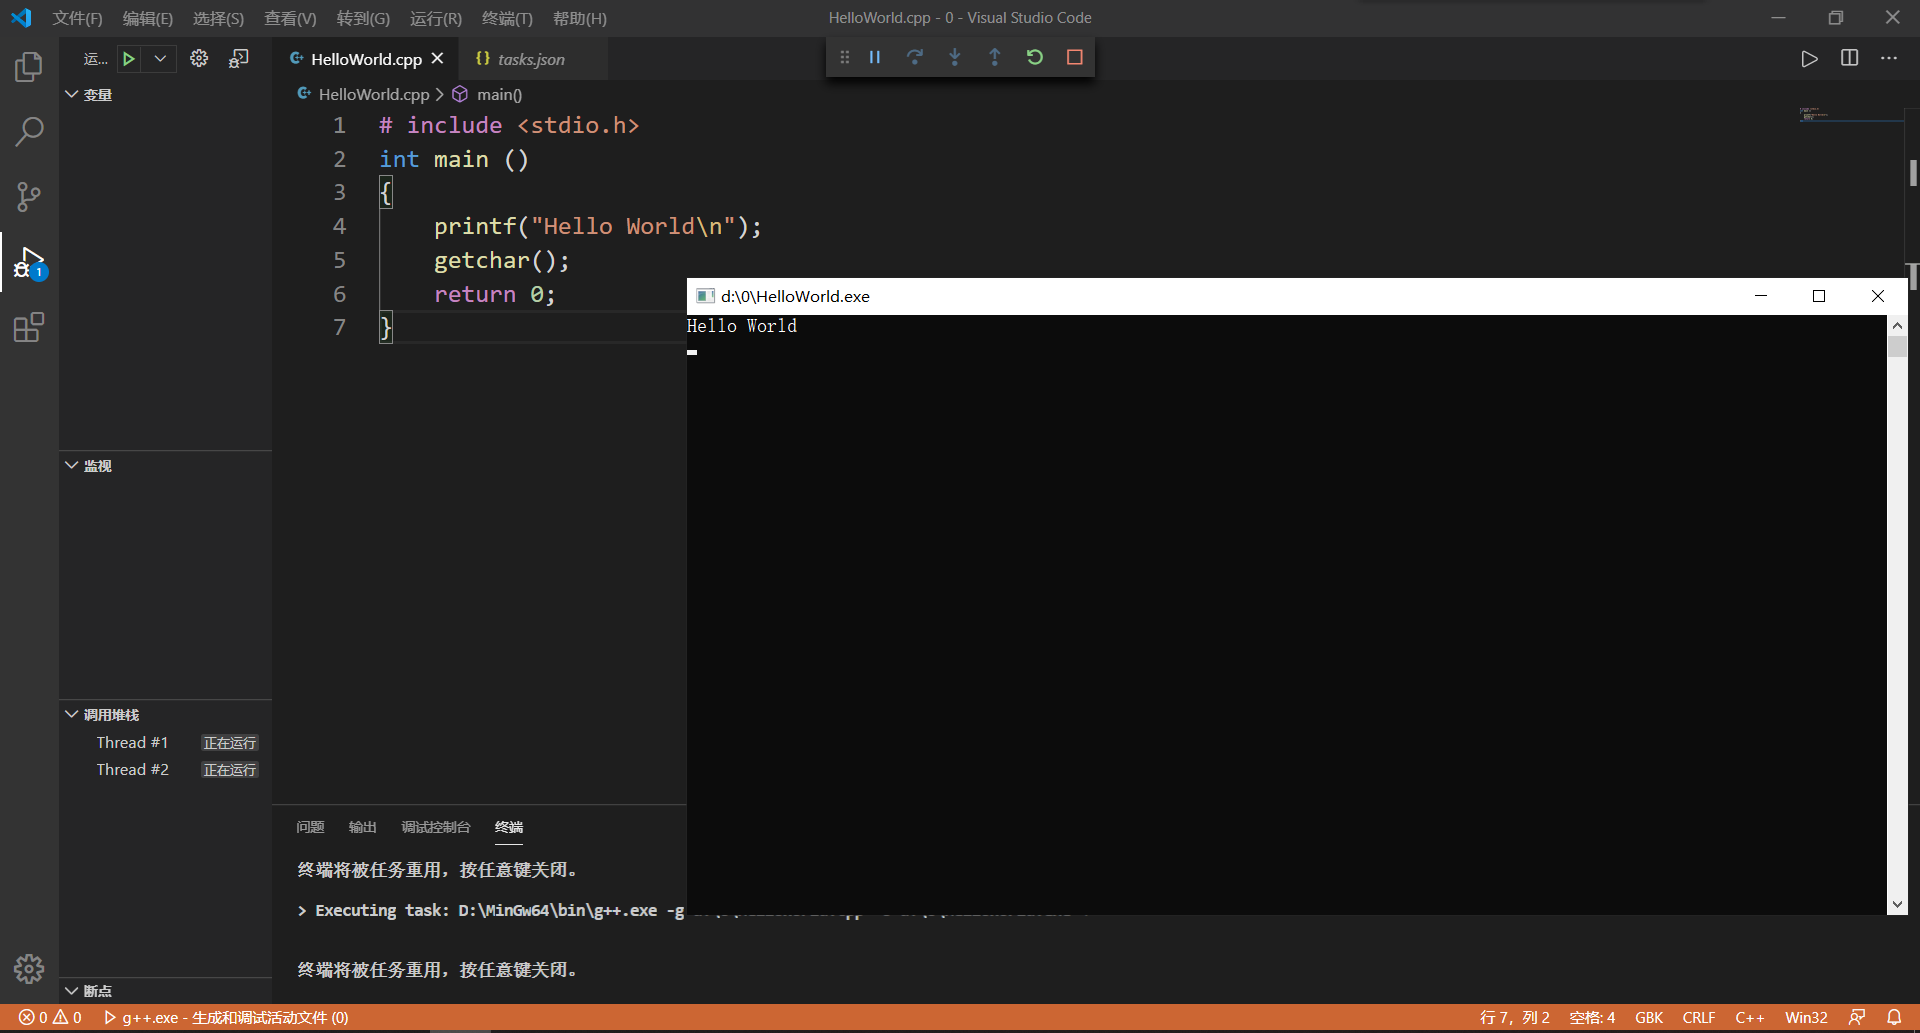Open the Explorer view in activity bar

coord(29,67)
